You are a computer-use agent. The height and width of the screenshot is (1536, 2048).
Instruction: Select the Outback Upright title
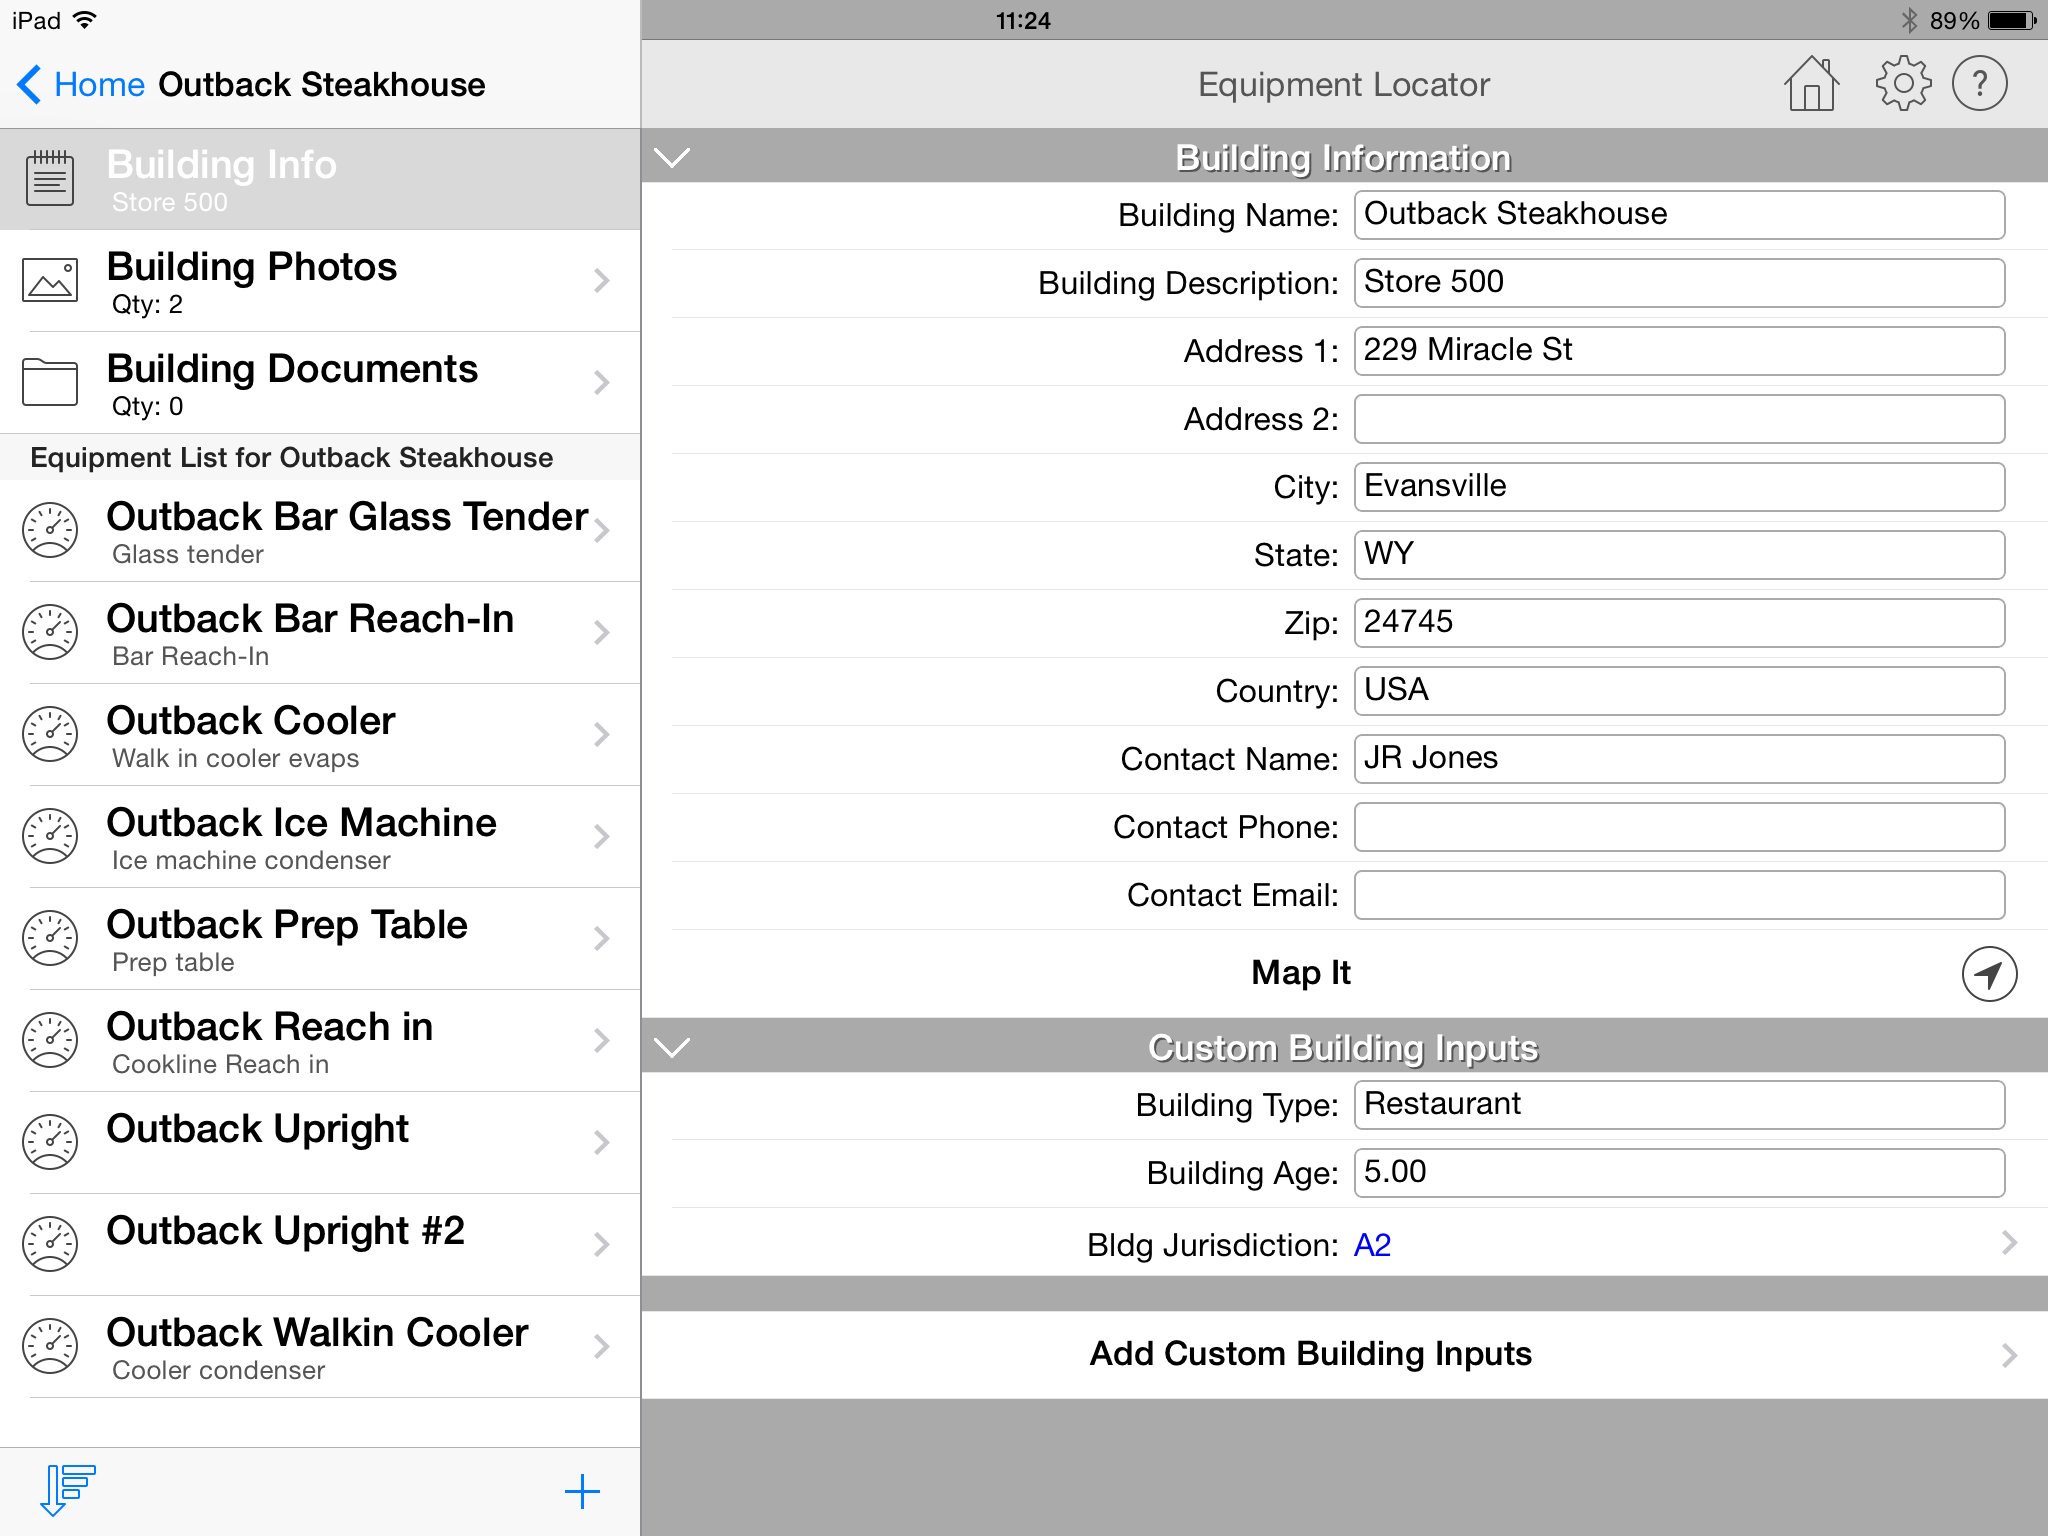click(x=257, y=1130)
